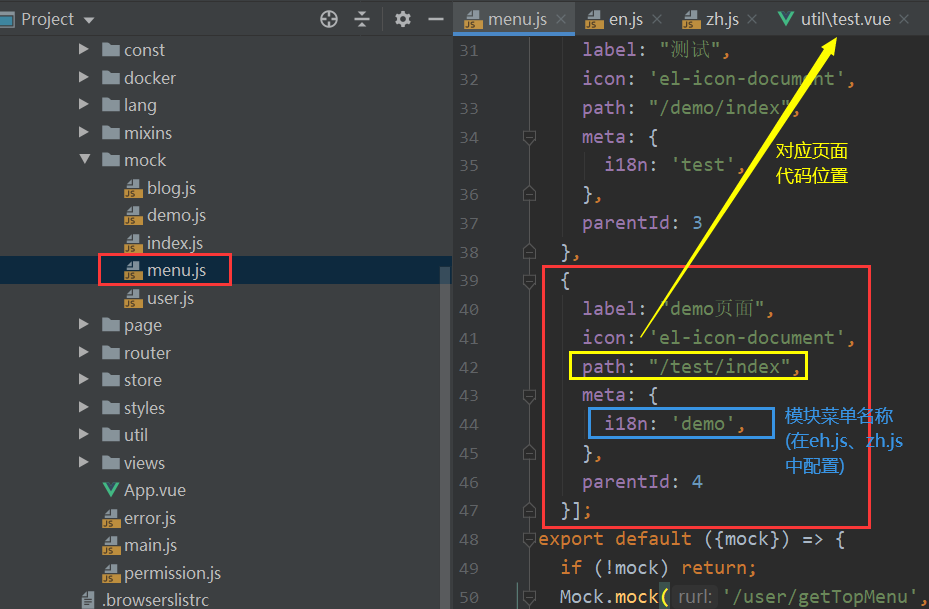Expand the router folder
Screen dimensions: 929x609
(x=84, y=352)
